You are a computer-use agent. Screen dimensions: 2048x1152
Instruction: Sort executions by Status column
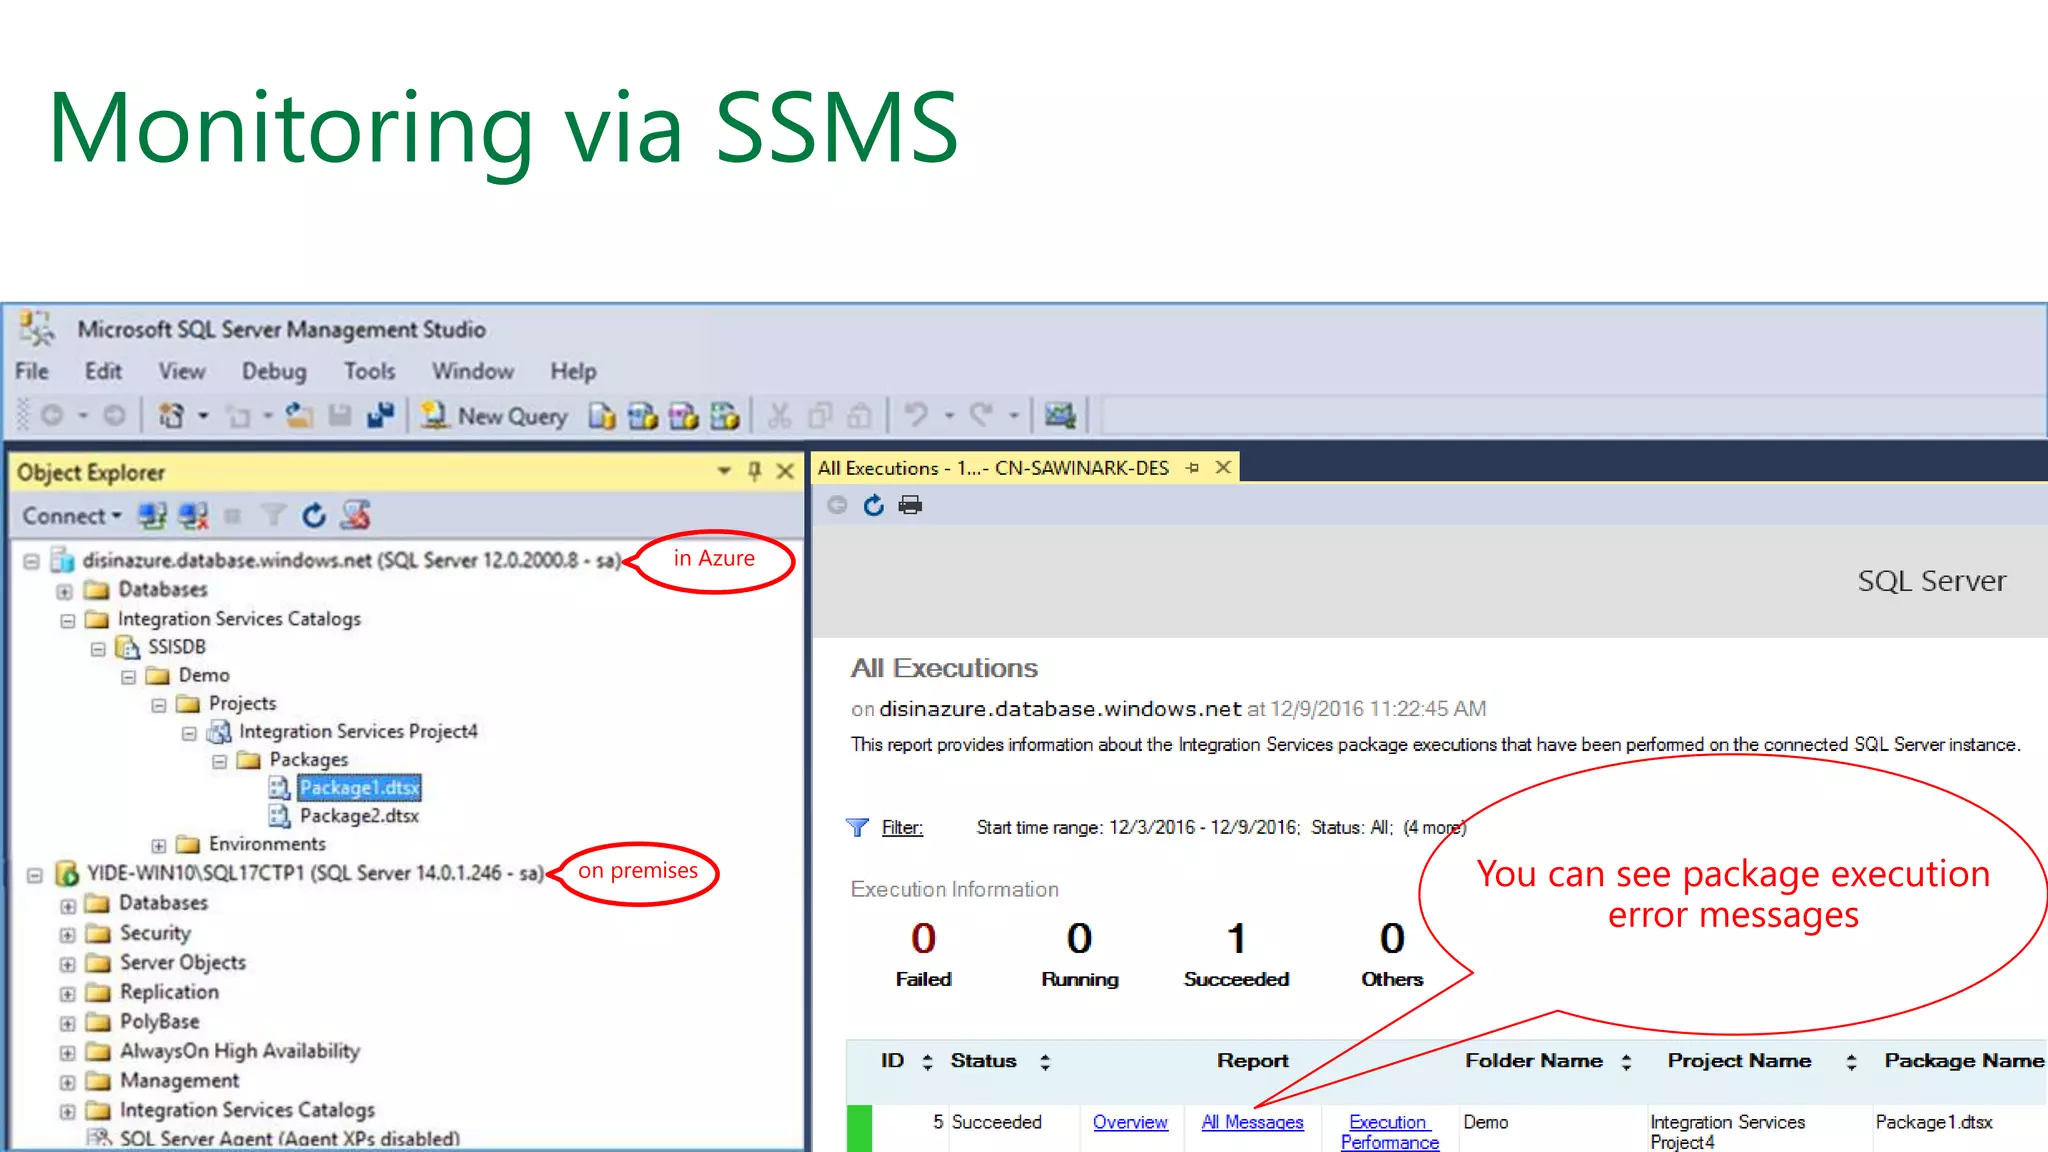(1045, 1062)
